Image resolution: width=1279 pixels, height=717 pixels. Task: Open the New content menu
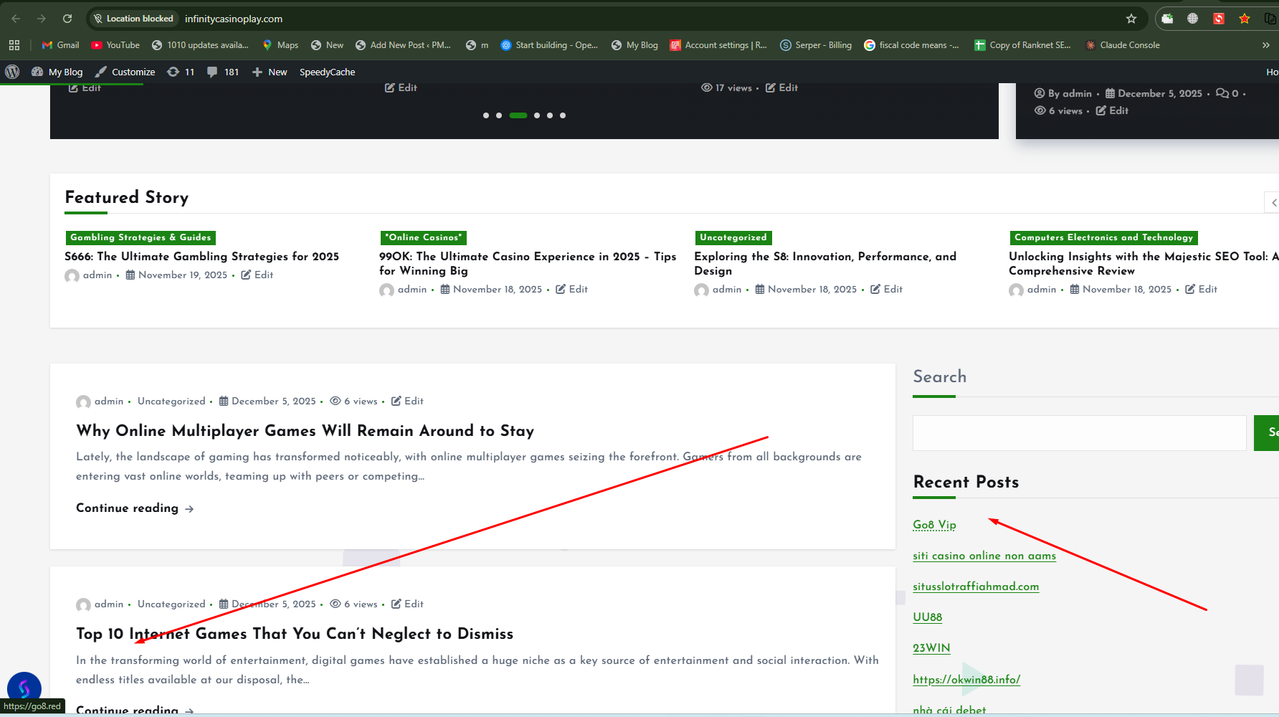click(270, 72)
